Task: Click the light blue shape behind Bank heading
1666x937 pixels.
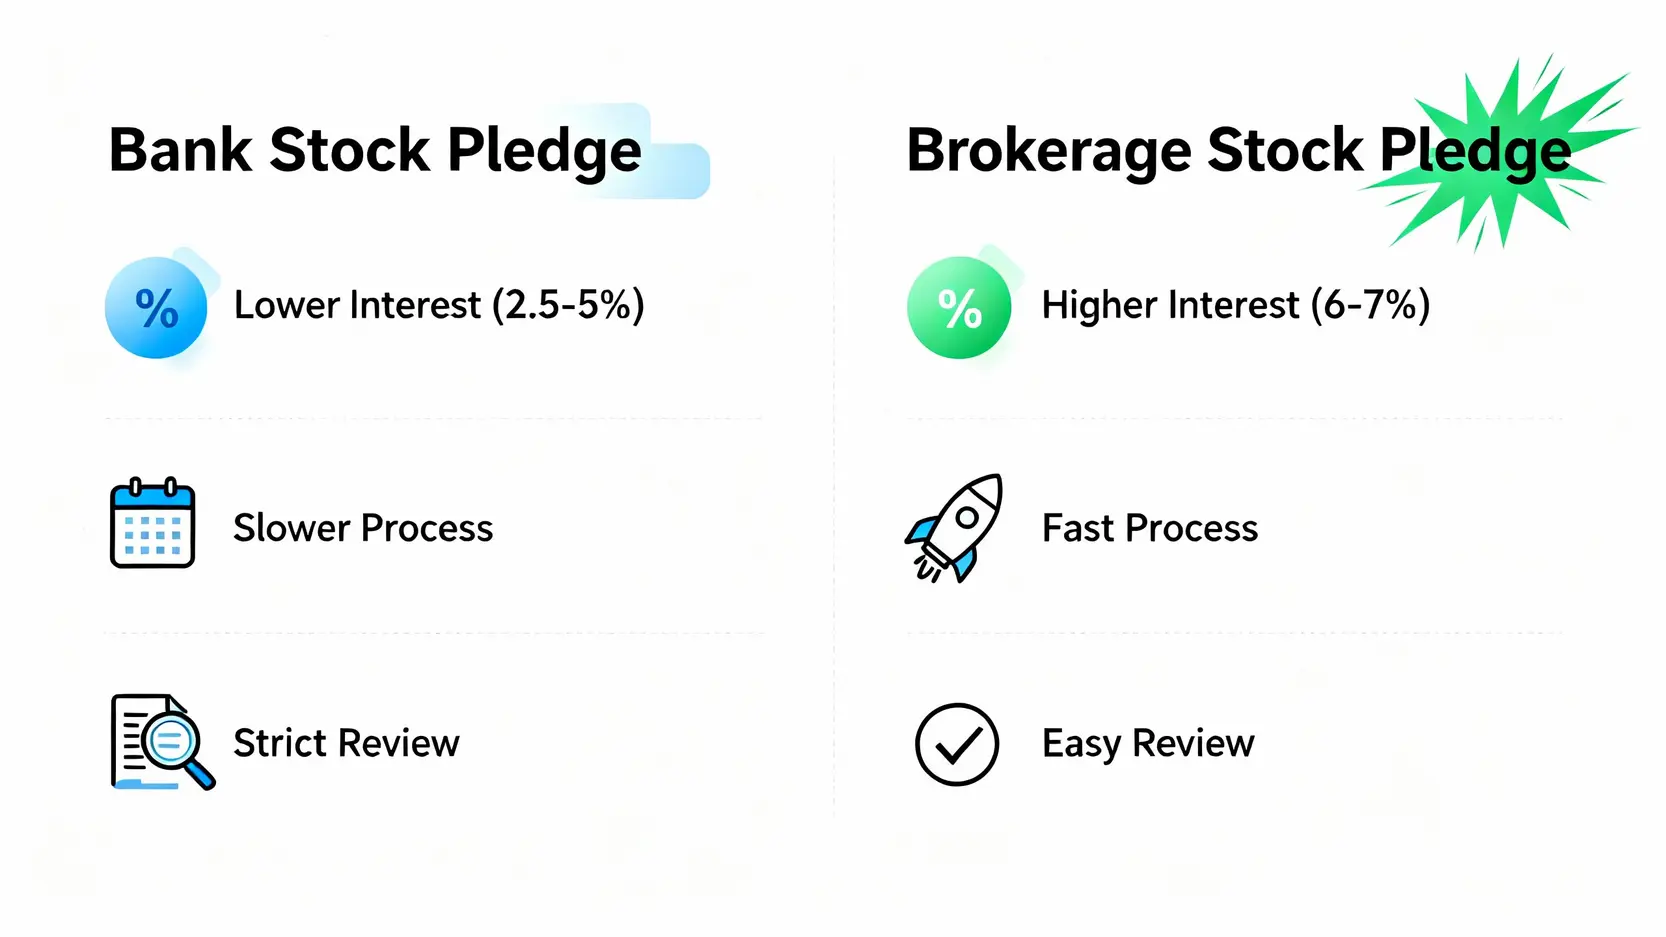Action: tap(678, 170)
